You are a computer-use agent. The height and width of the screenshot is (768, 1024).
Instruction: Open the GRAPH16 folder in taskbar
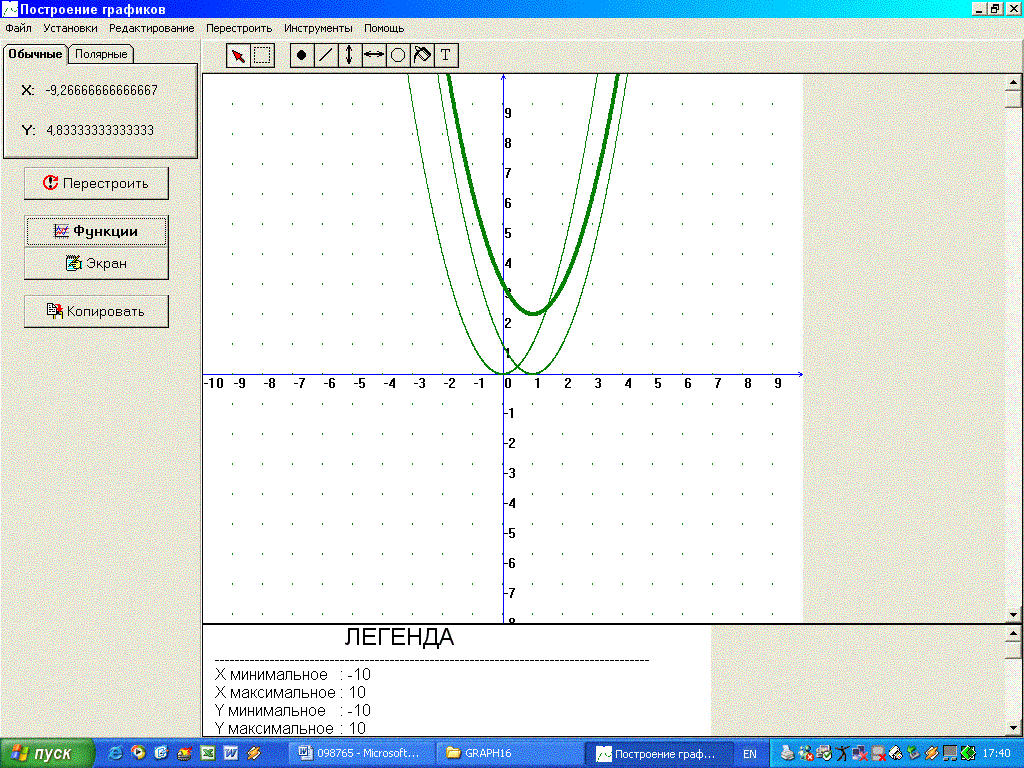pos(506,753)
